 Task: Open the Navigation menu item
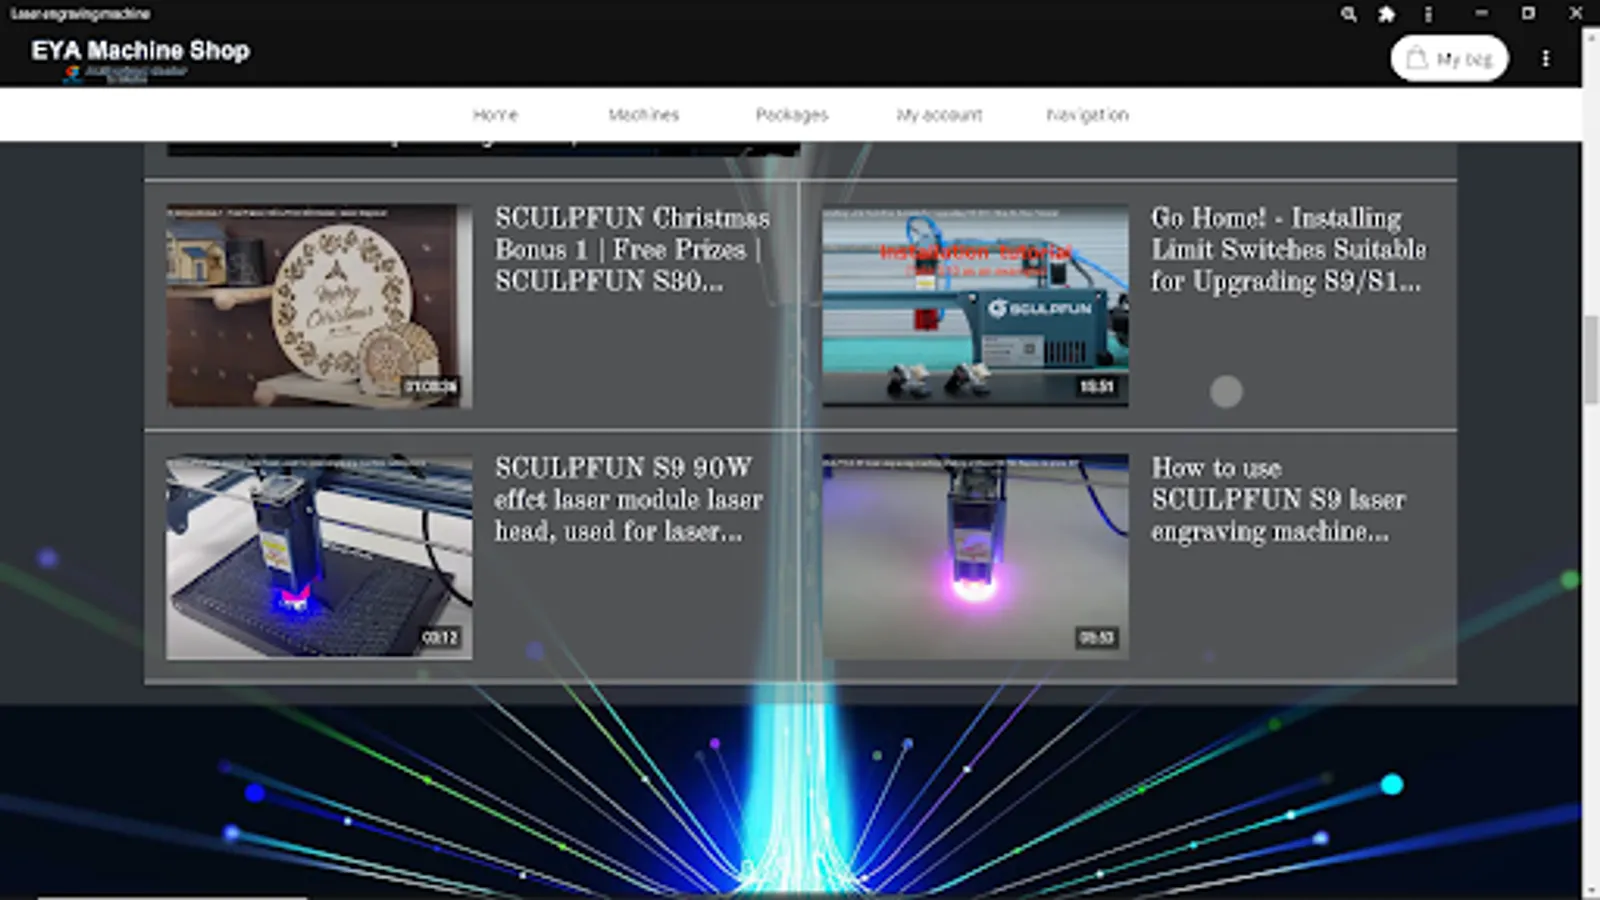1087,115
